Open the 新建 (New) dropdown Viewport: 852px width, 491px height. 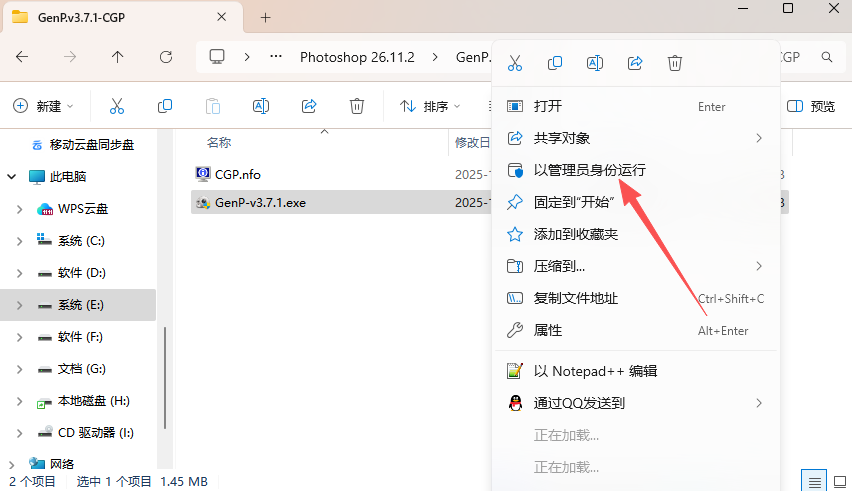point(43,106)
